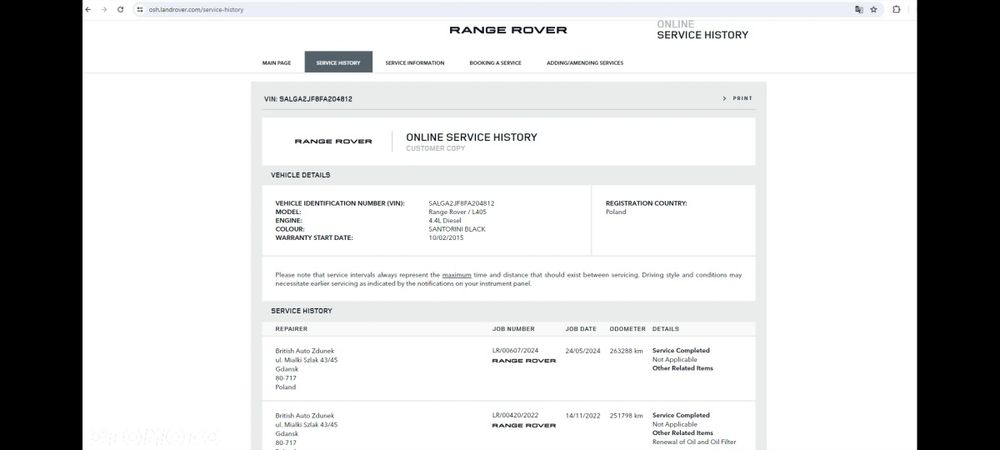
Task: Click job number LR/00420/2022
Action: point(515,415)
